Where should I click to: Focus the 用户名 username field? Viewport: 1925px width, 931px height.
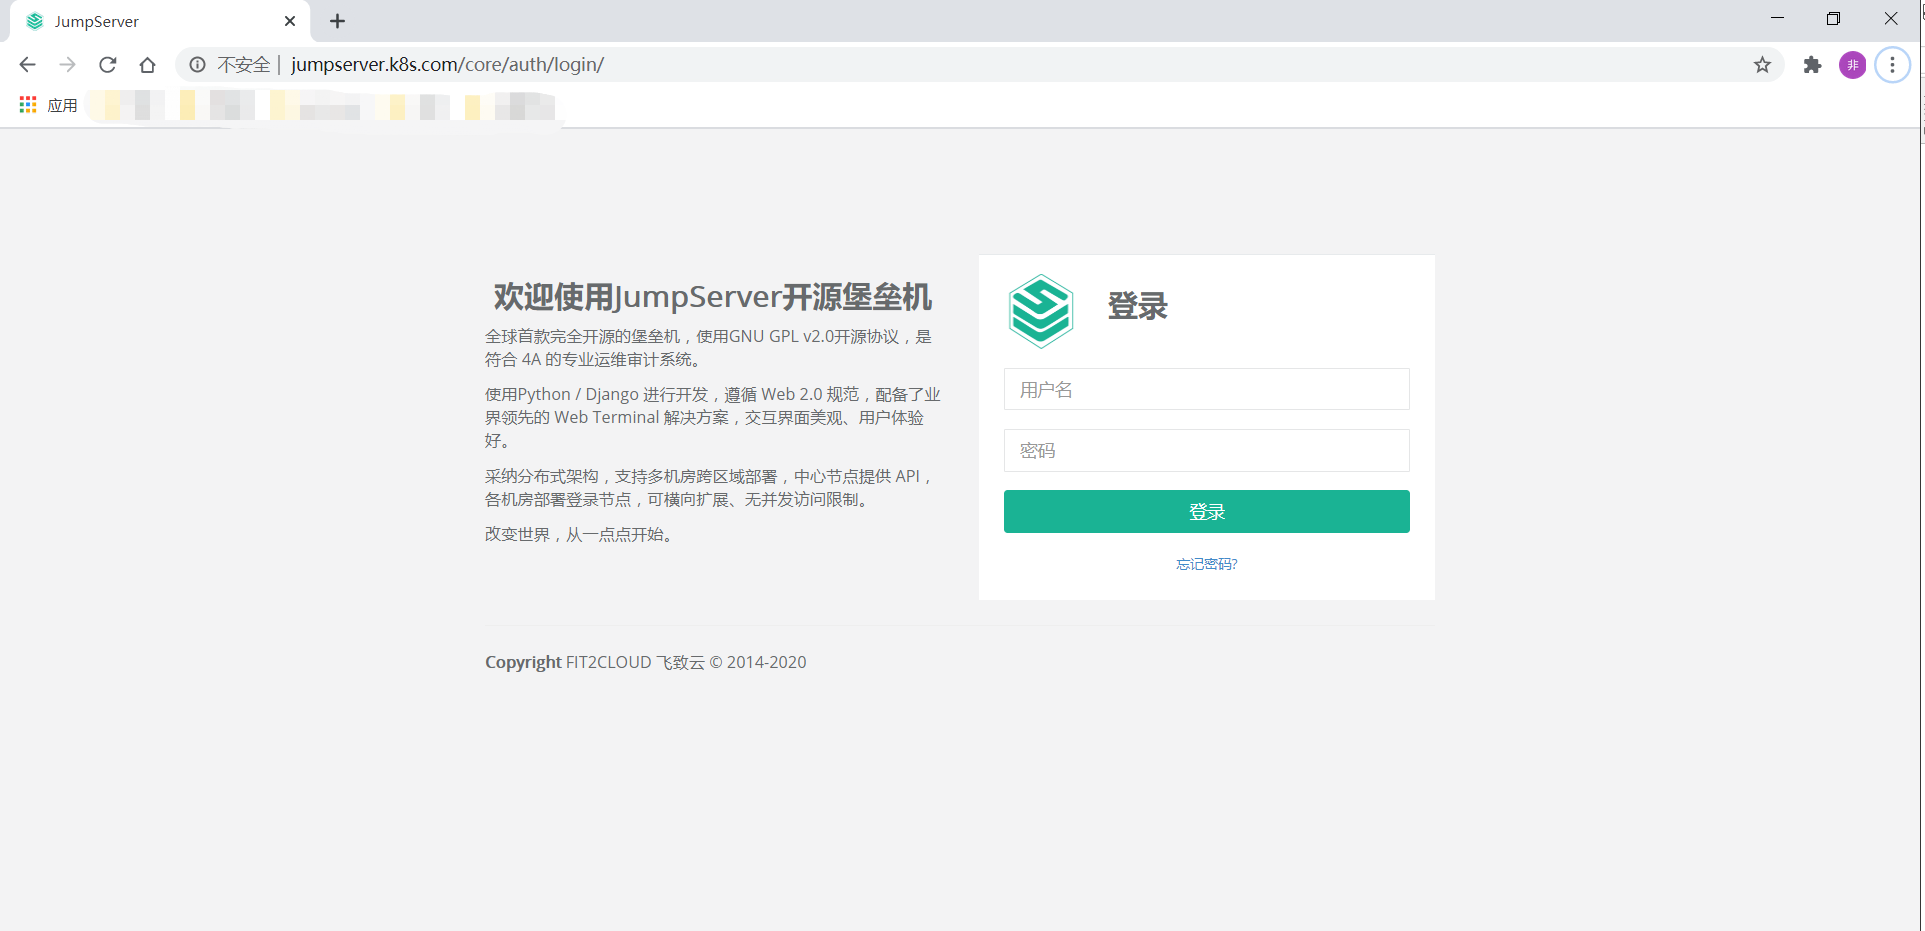point(1206,389)
